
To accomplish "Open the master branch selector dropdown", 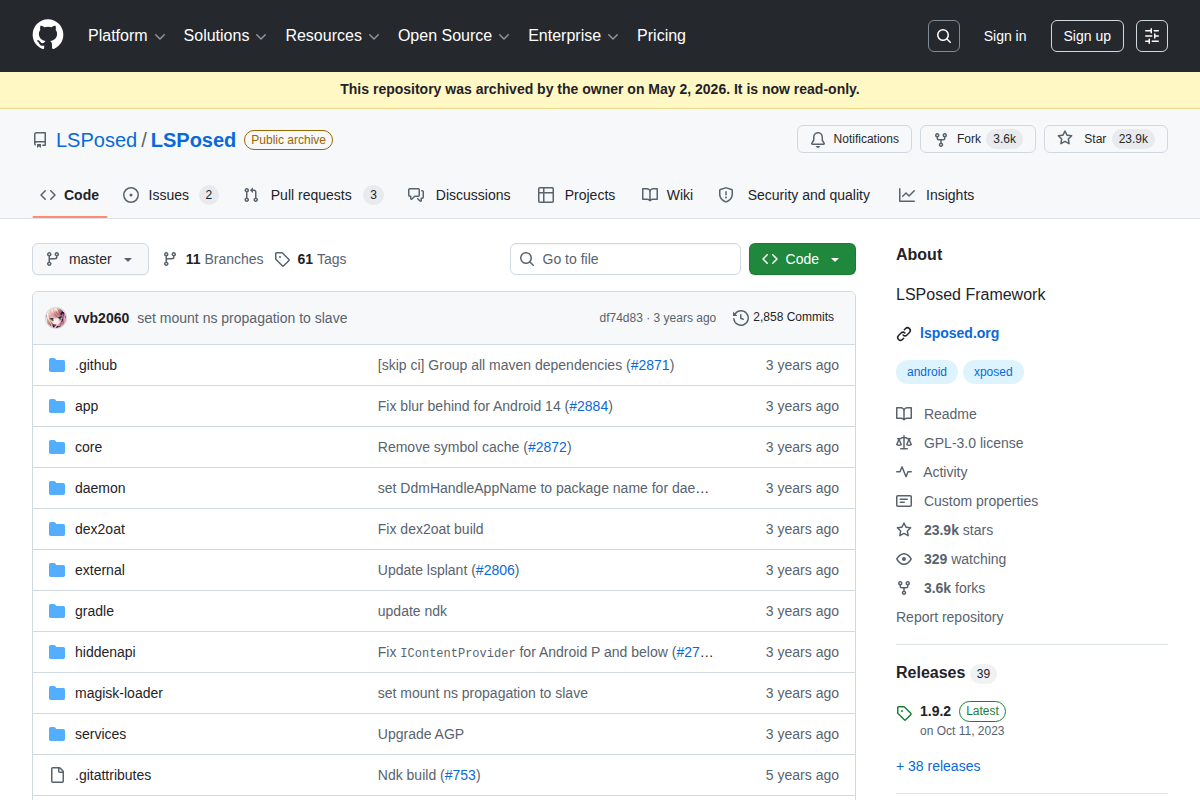I will pos(90,259).
